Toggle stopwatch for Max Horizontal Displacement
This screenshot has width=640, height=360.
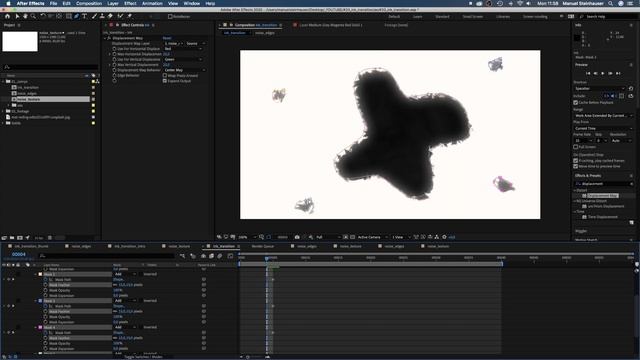click(114, 54)
